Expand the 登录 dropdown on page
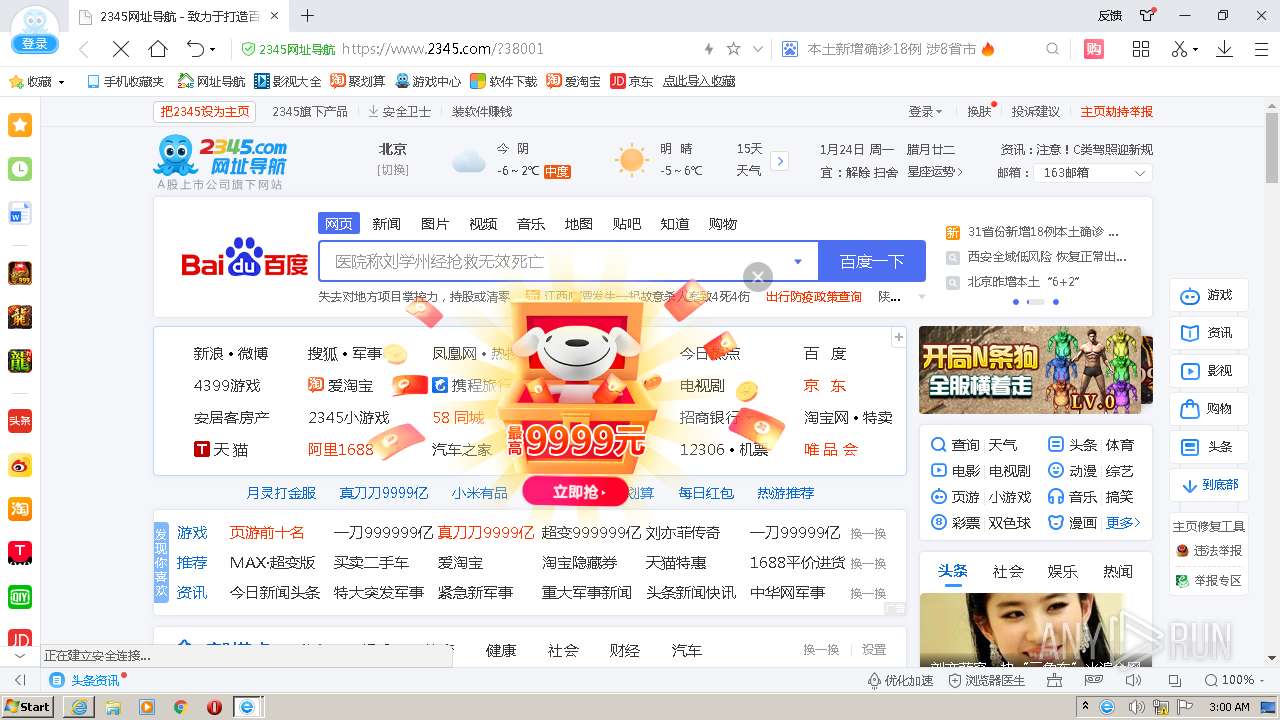Viewport: 1280px width, 720px height. coord(925,111)
